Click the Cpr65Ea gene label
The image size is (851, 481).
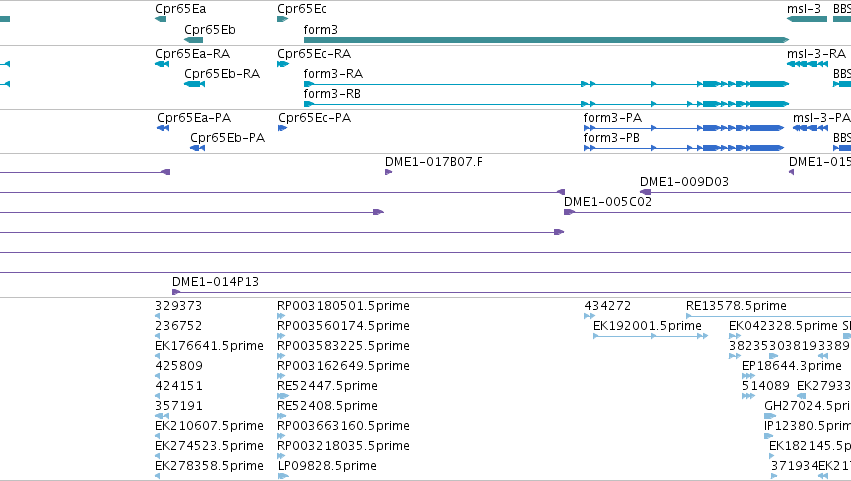(x=180, y=9)
